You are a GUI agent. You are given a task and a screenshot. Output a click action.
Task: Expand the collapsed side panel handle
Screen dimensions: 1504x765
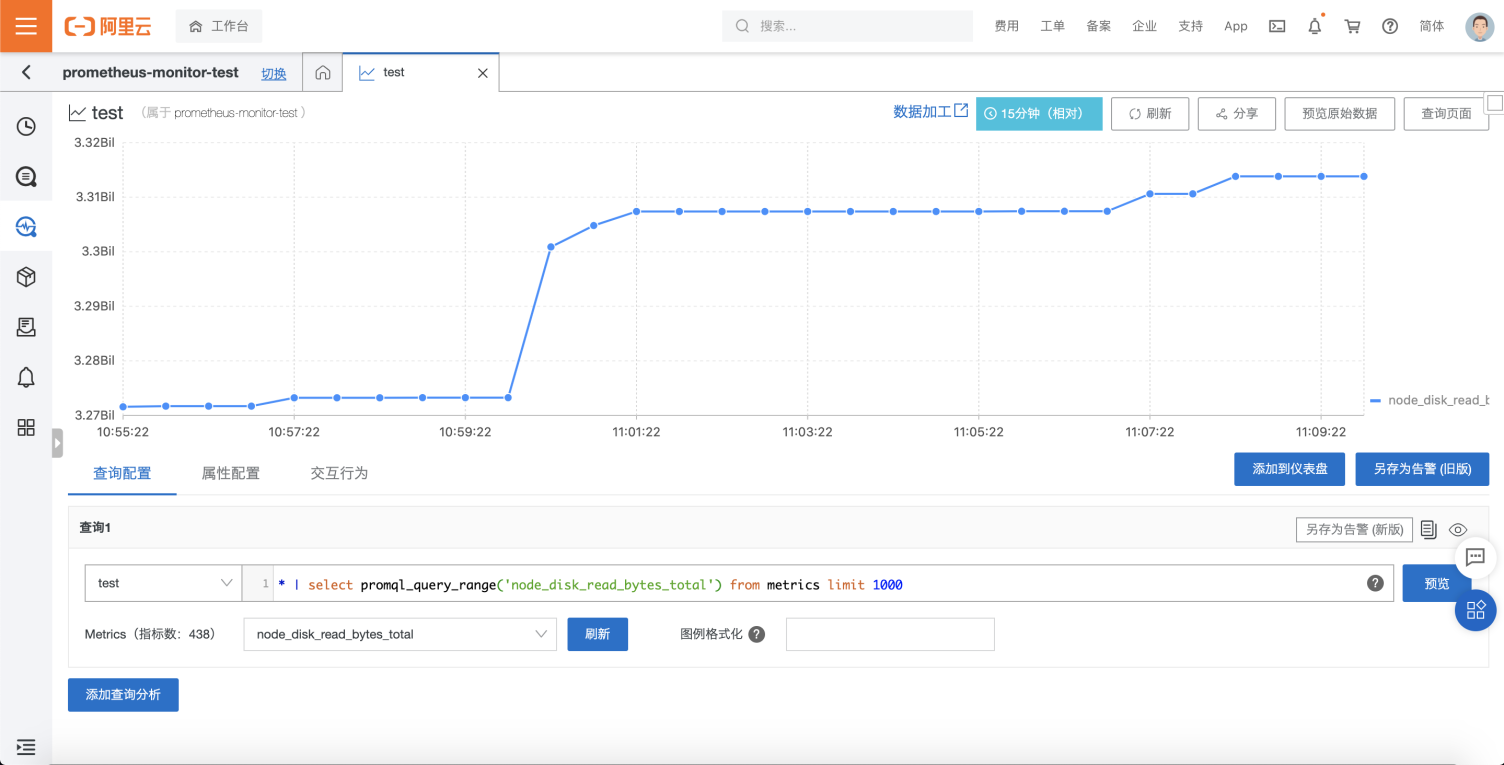click(x=57, y=443)
